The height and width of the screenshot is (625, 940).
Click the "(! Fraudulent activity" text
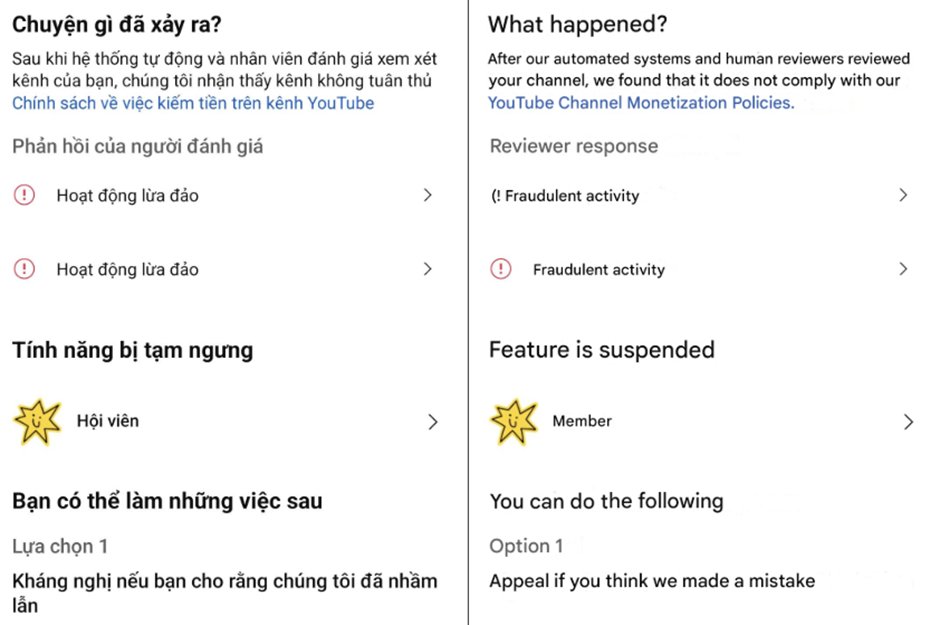tap(565, 196)
